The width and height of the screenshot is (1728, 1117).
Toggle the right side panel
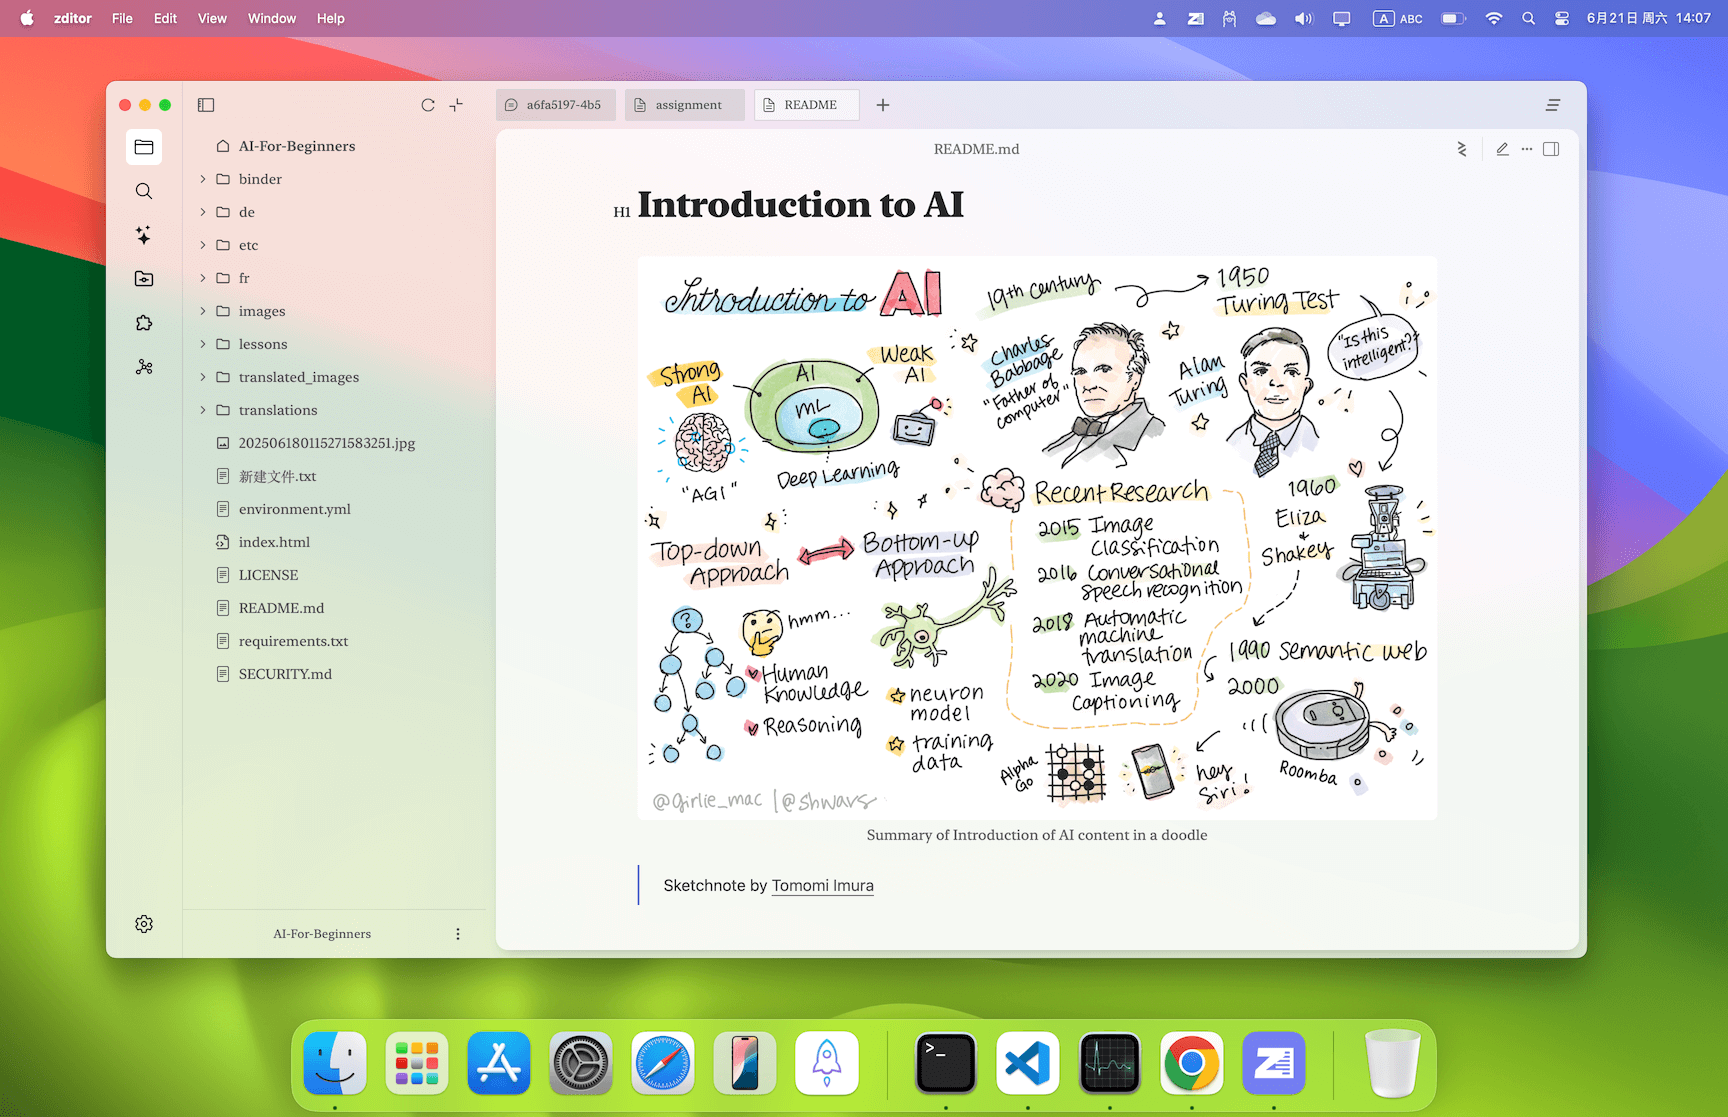click(1551, 149)
